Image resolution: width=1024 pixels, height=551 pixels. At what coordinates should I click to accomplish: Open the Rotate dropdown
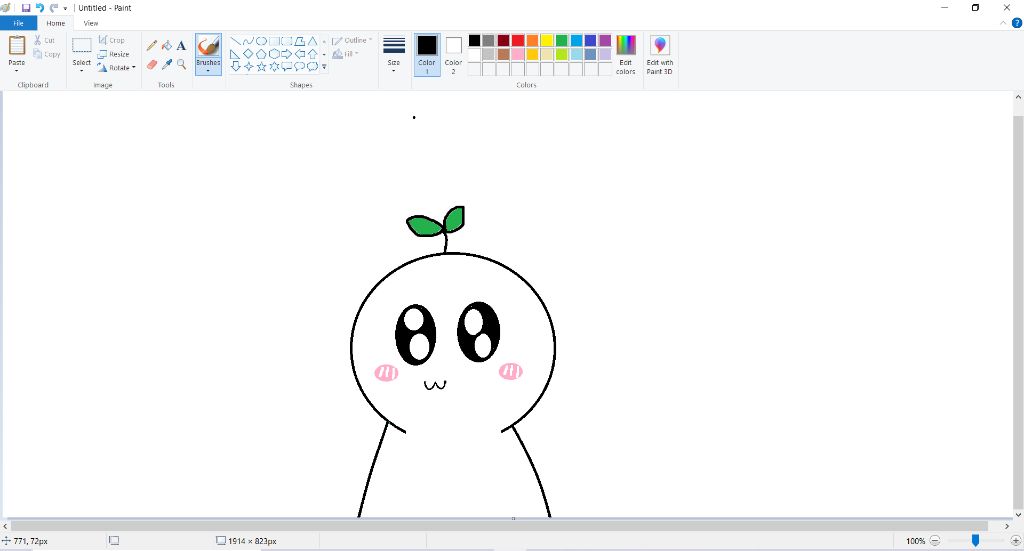116,68
